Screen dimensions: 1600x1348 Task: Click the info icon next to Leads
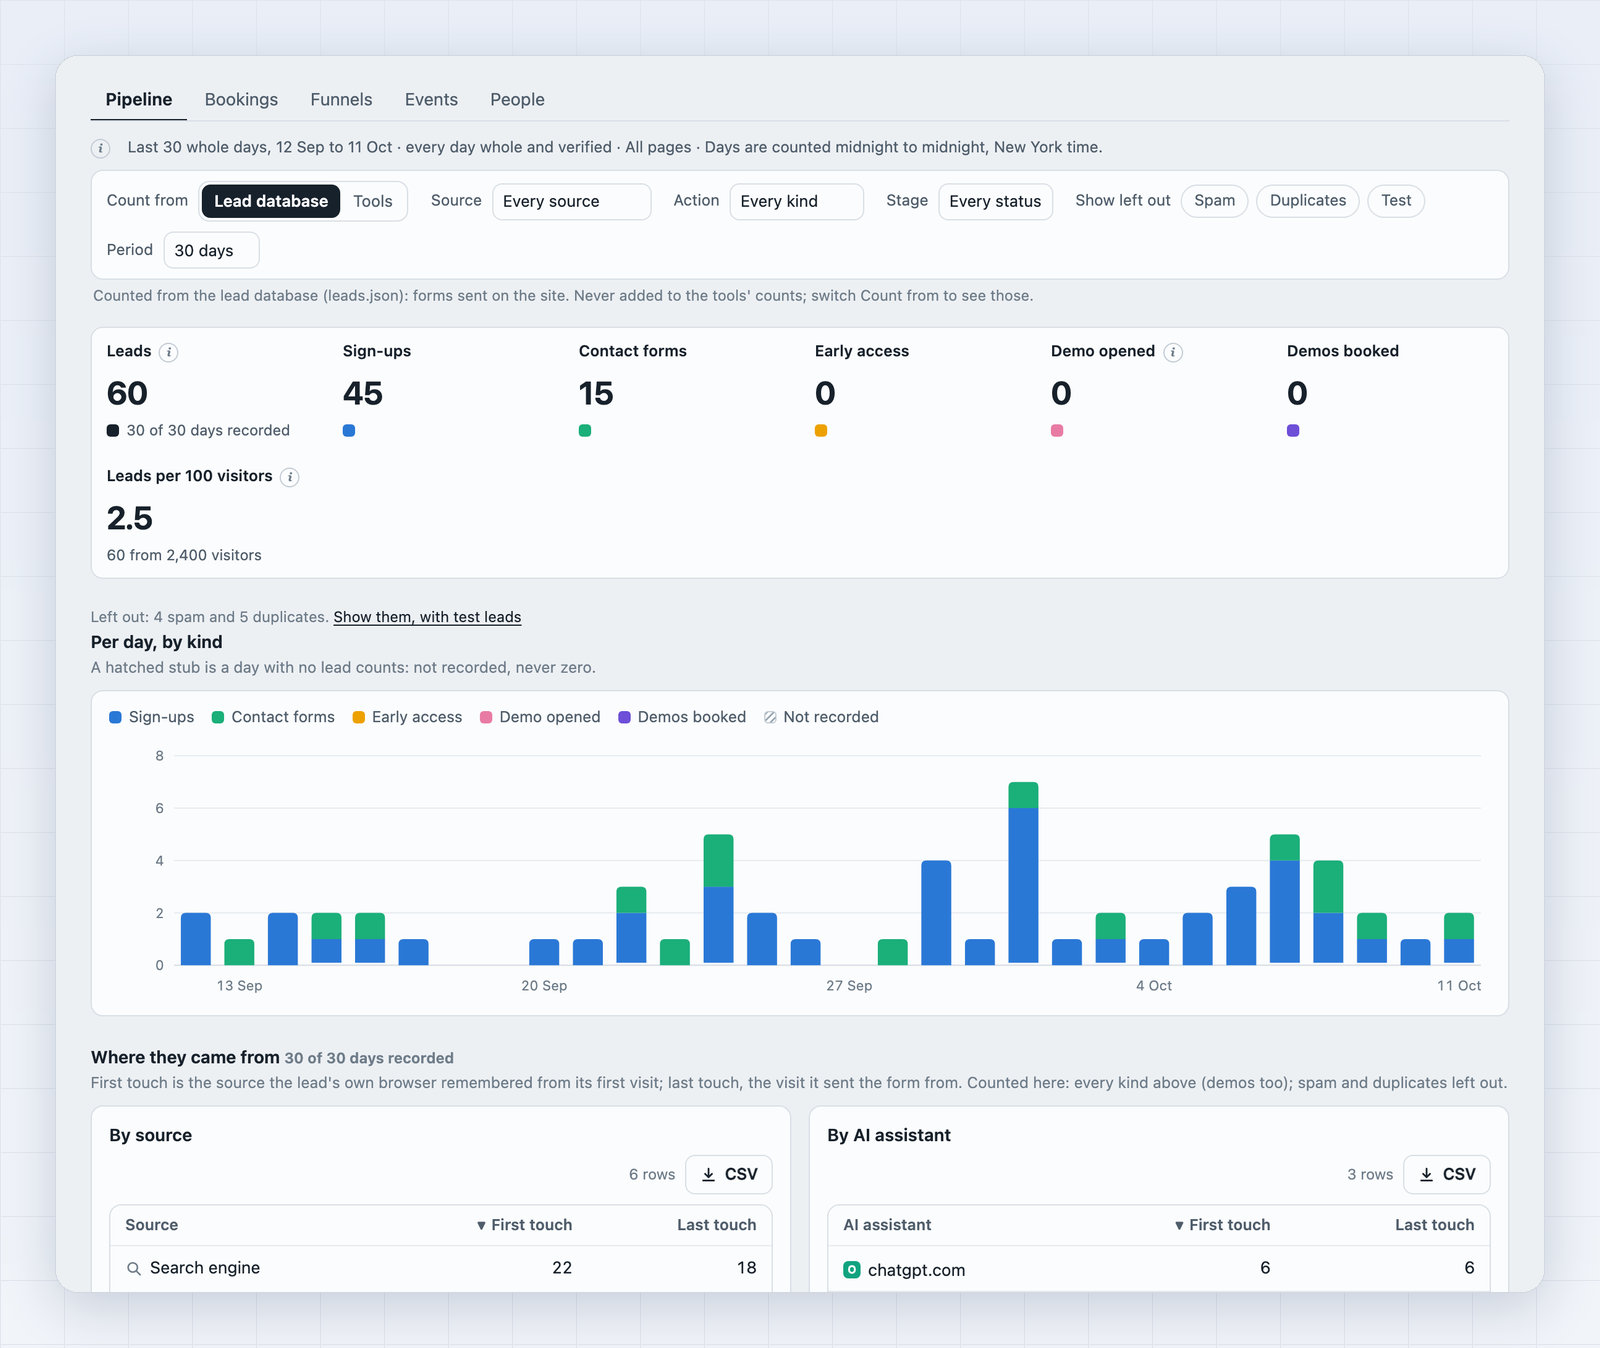point(169,352)
